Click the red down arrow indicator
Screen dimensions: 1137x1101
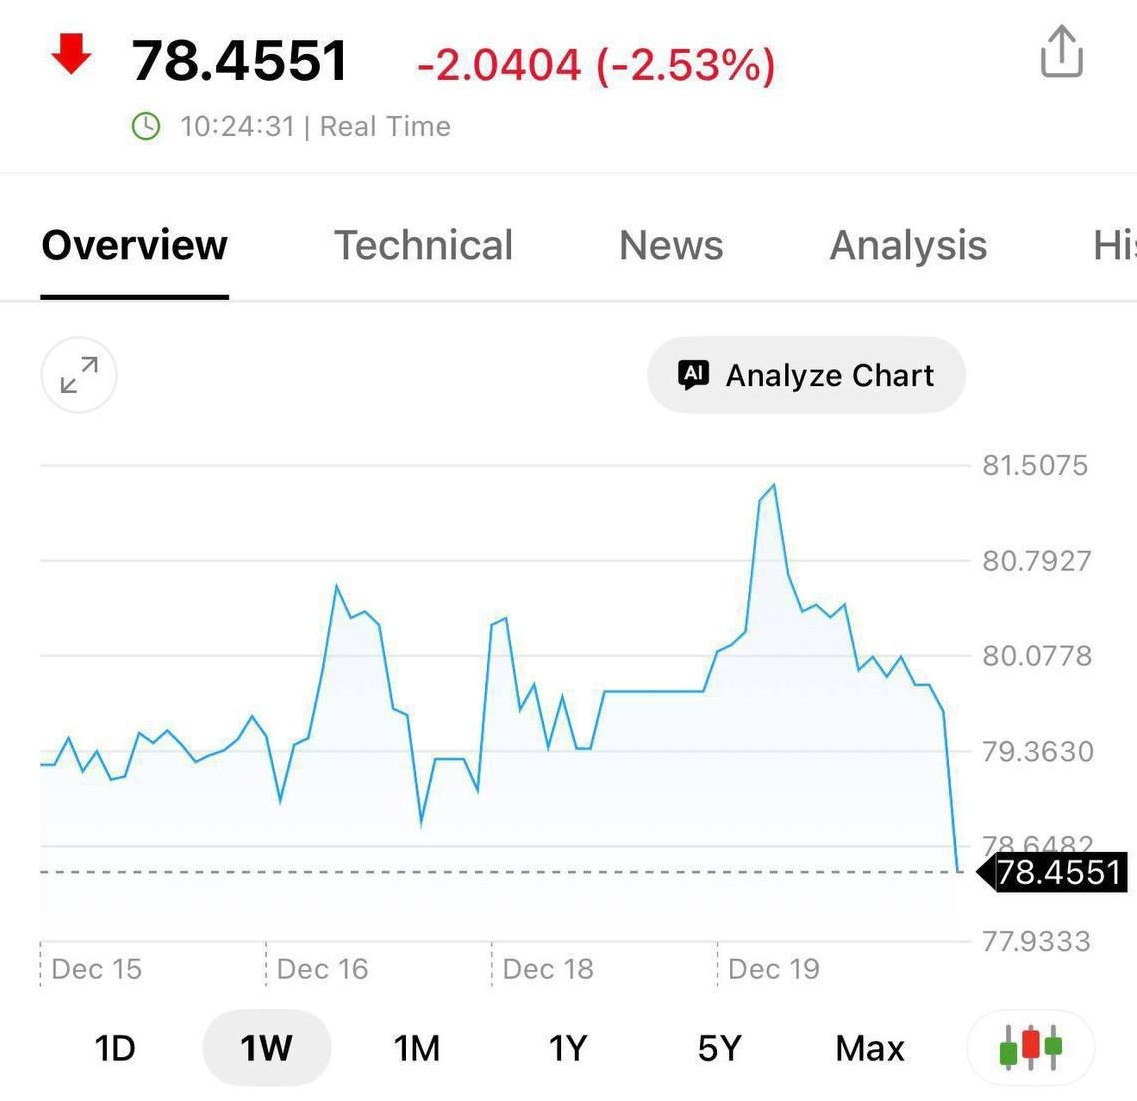[71, 55]
